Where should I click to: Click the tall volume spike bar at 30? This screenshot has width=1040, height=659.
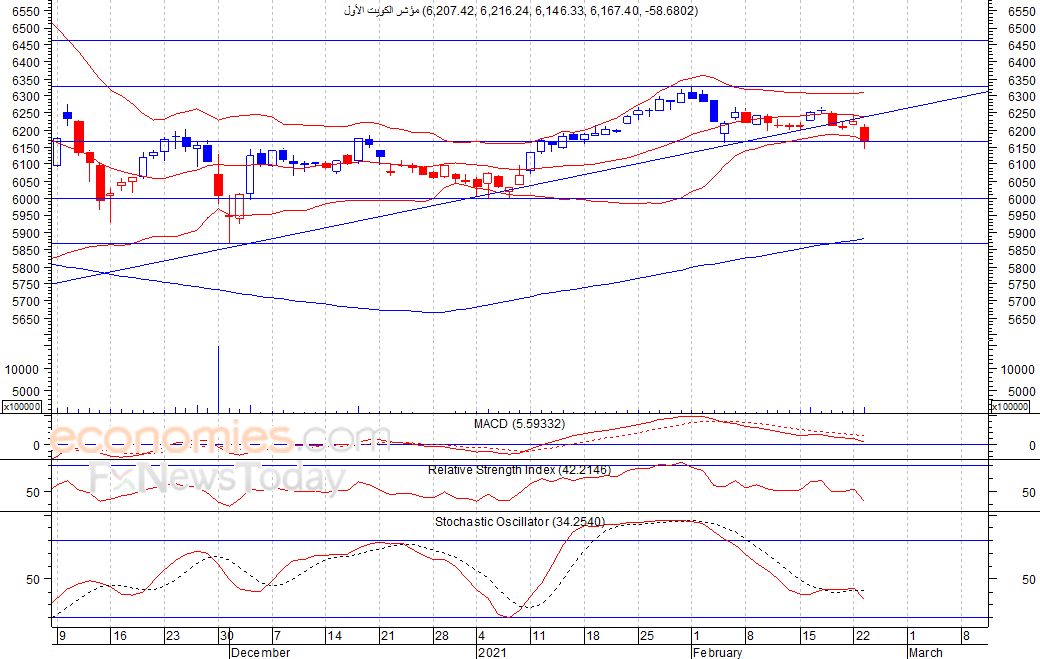(x=218, y=379)
